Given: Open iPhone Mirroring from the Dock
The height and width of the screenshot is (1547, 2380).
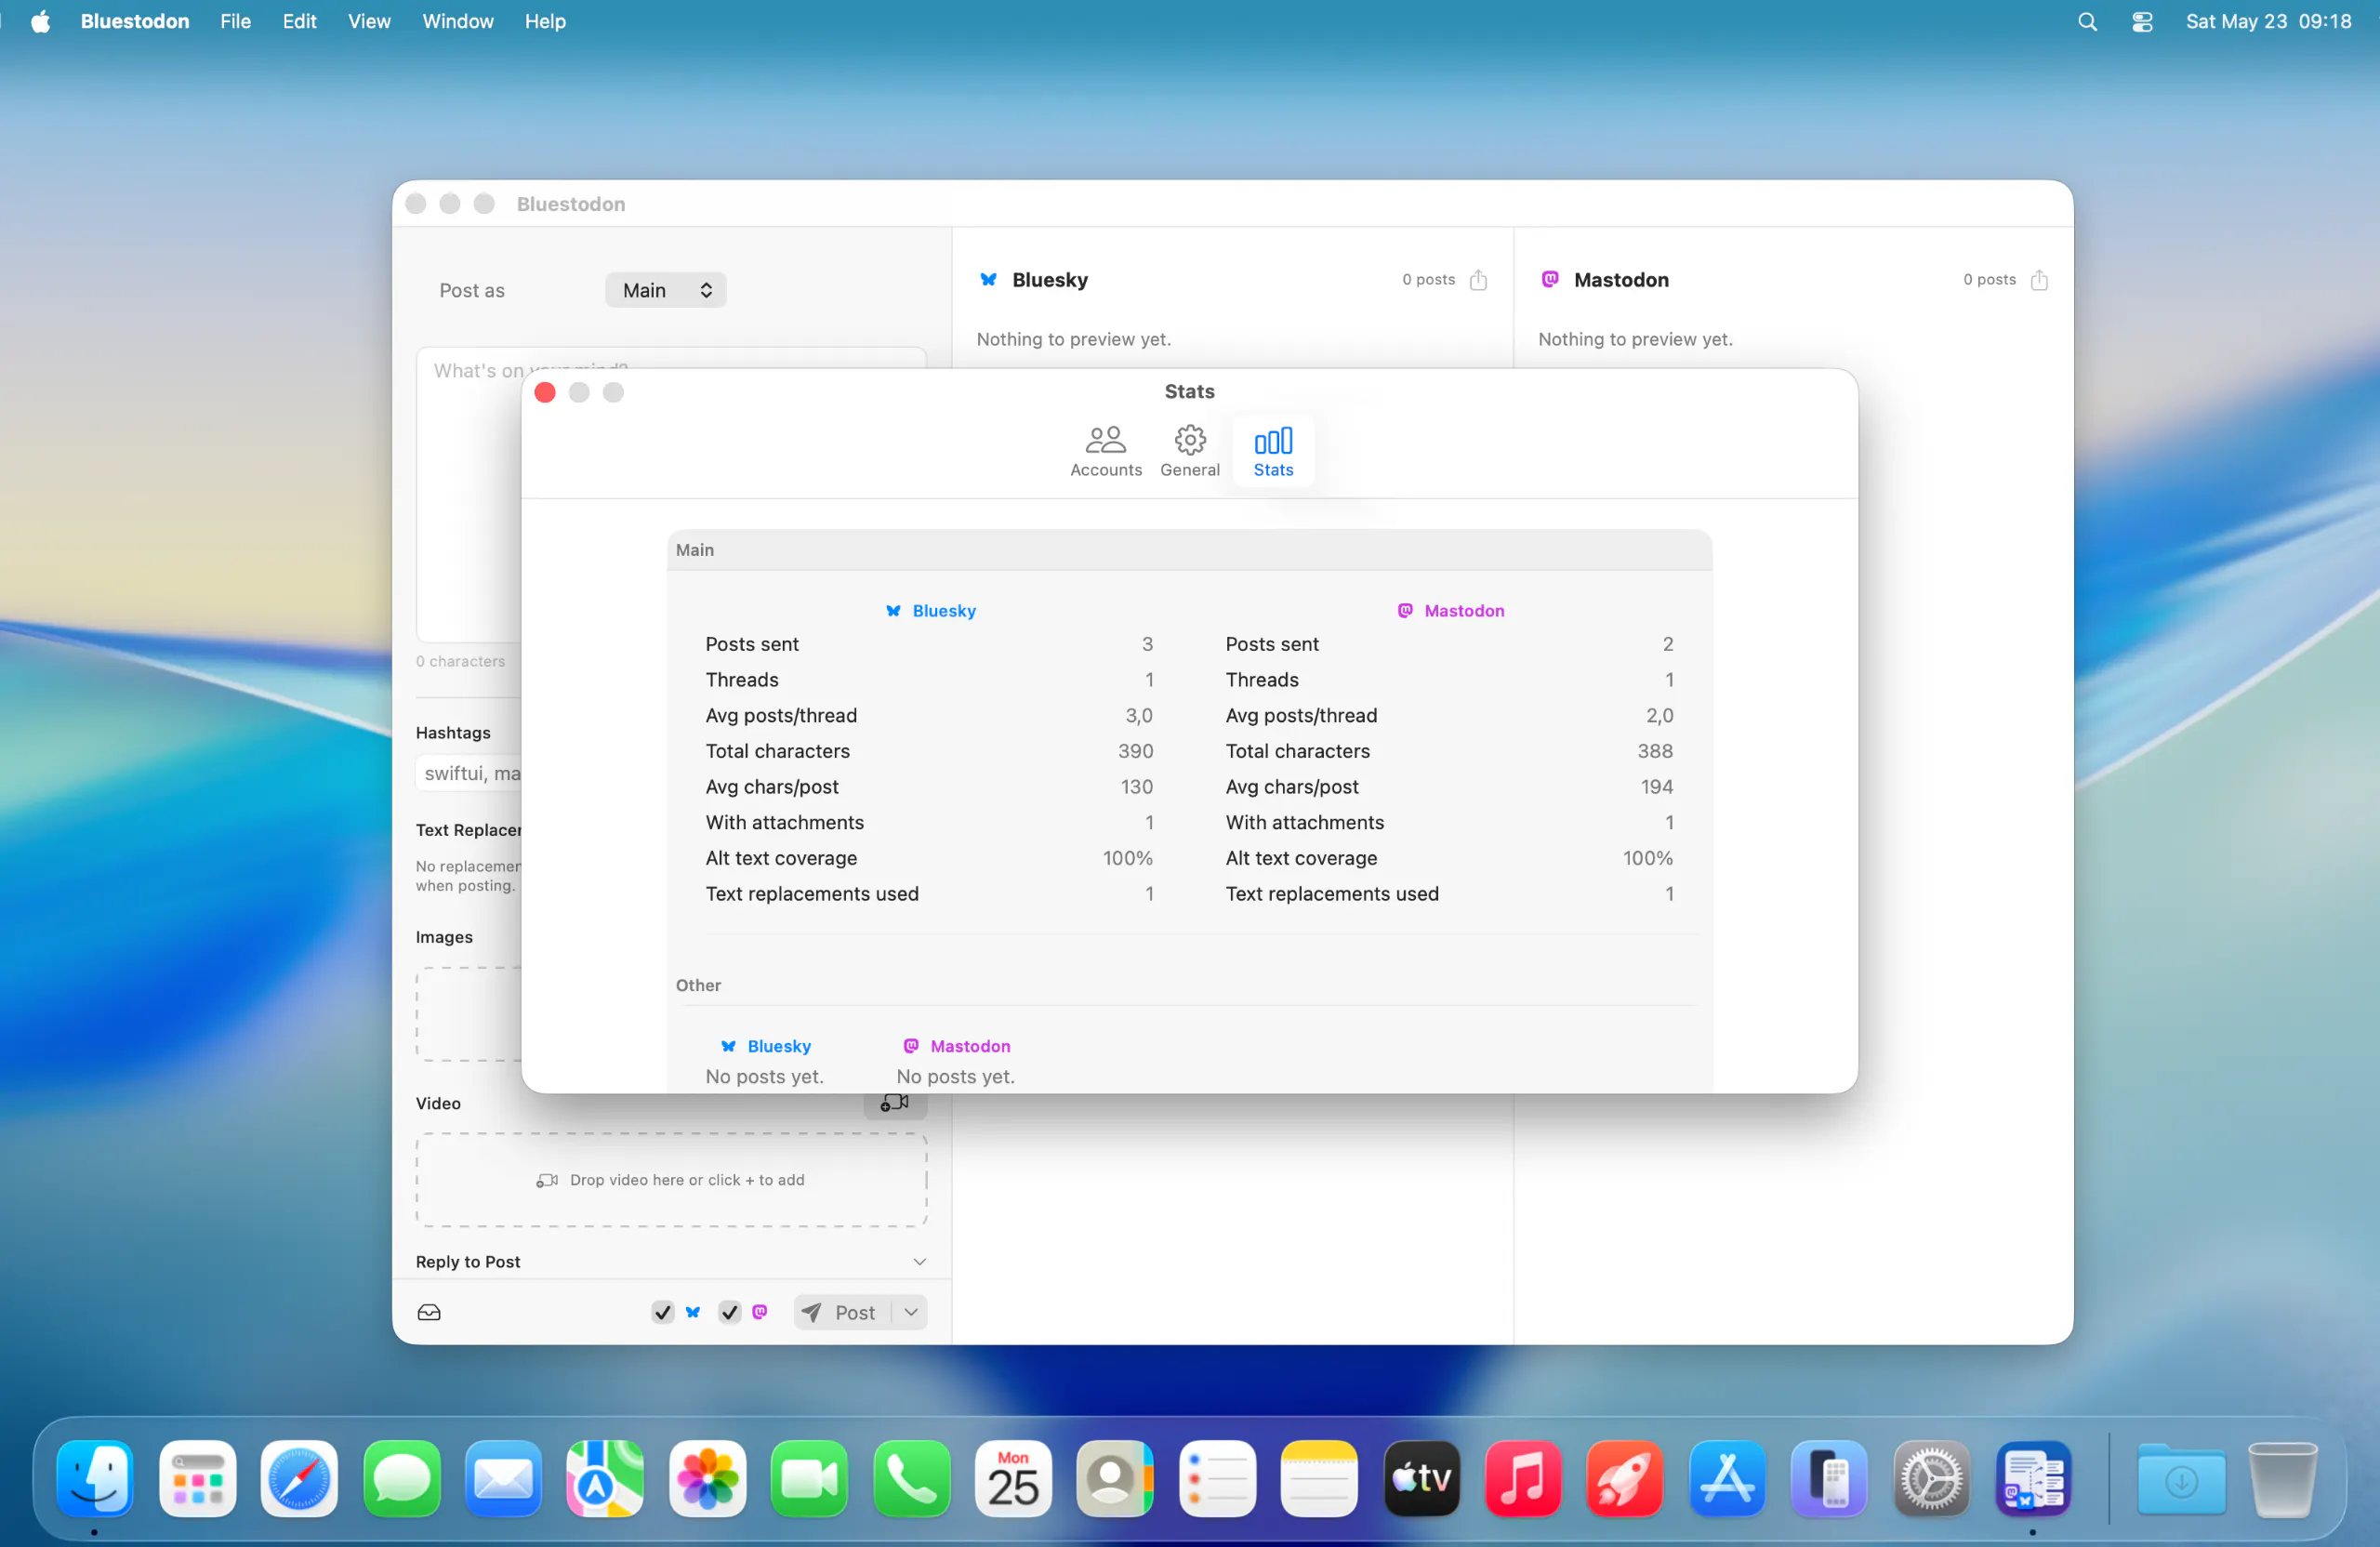Looking at the screenshot, I should pyautogui.click(x=1829, y=1478).
